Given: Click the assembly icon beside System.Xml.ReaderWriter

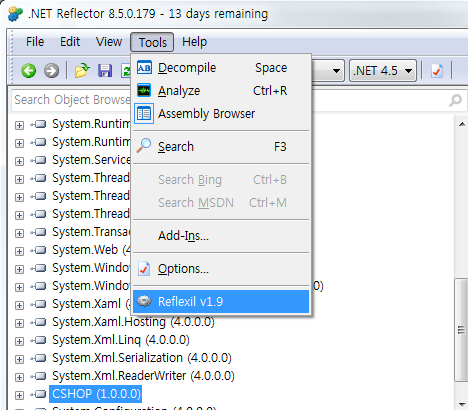Looking at the screenshot, I should [x=39, y=376].
